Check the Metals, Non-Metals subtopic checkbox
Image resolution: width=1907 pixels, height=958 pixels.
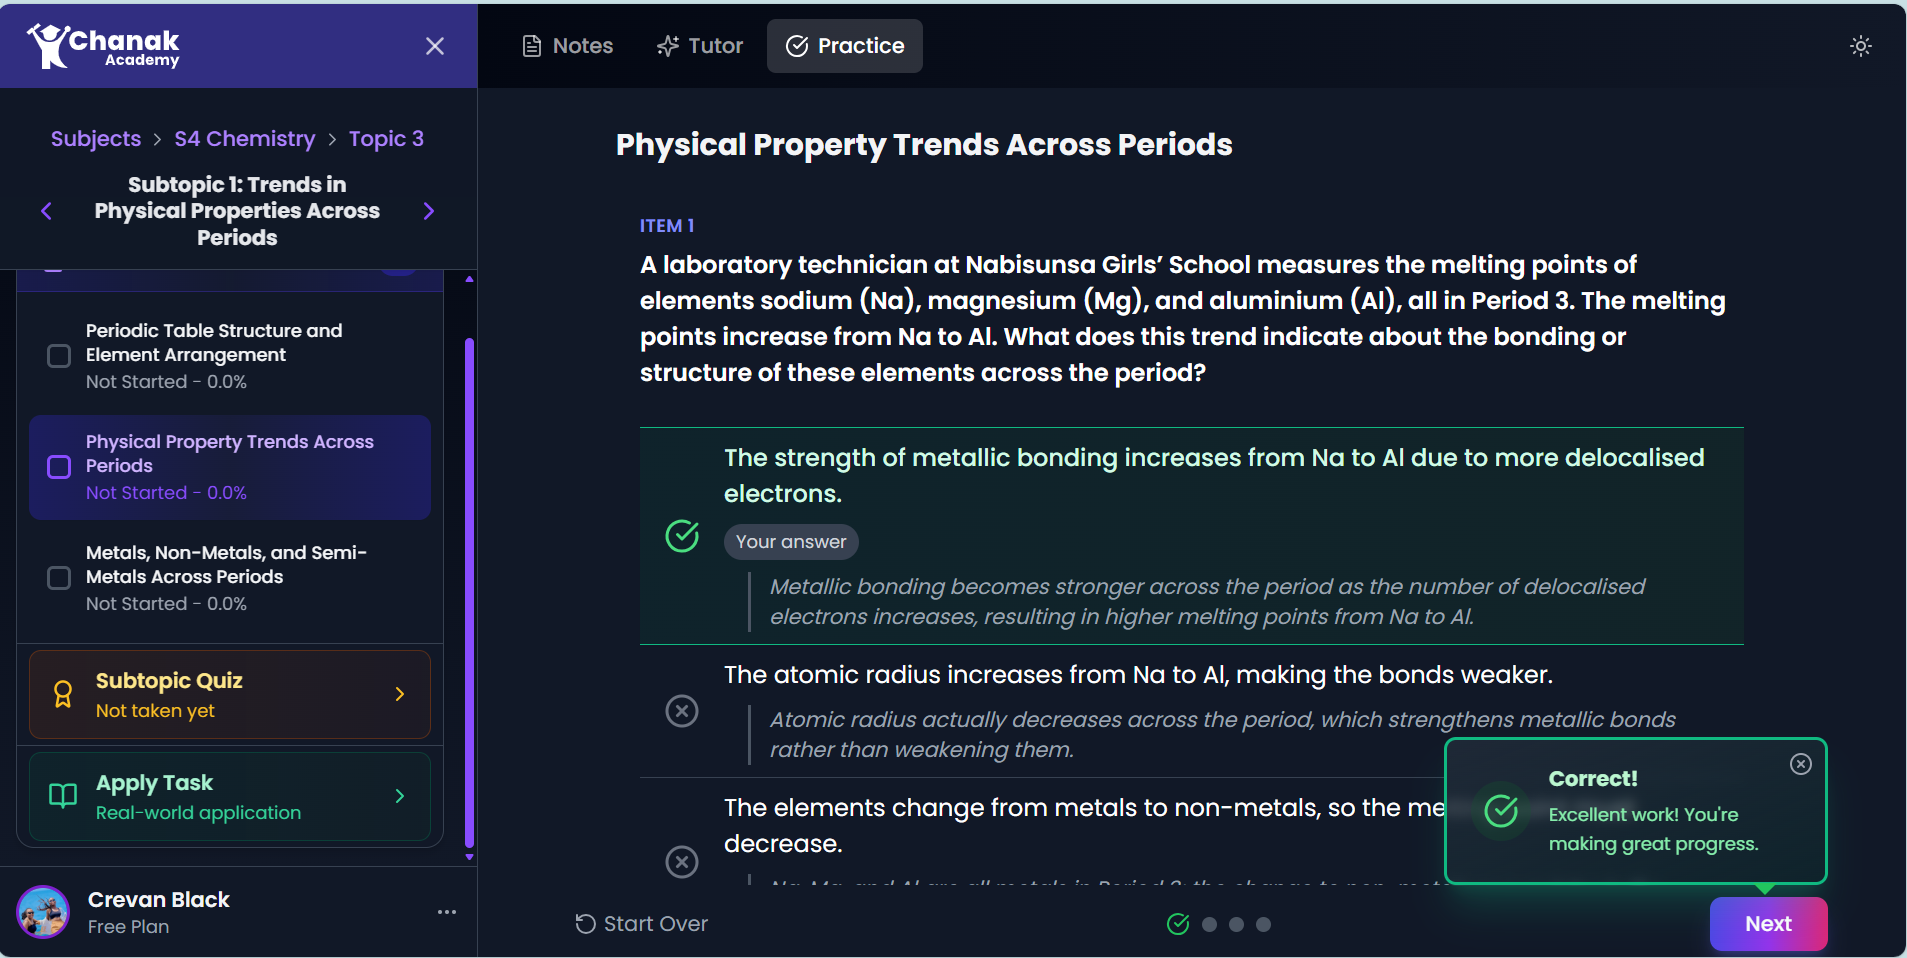tap(58, 577)
